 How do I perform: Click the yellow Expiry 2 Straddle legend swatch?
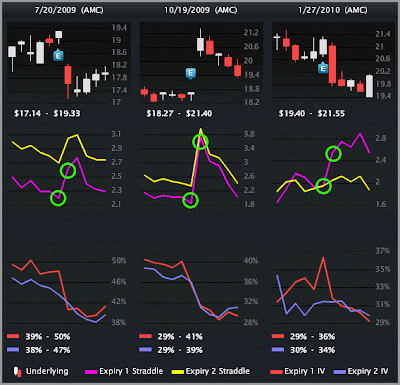[x=178, y=372]
